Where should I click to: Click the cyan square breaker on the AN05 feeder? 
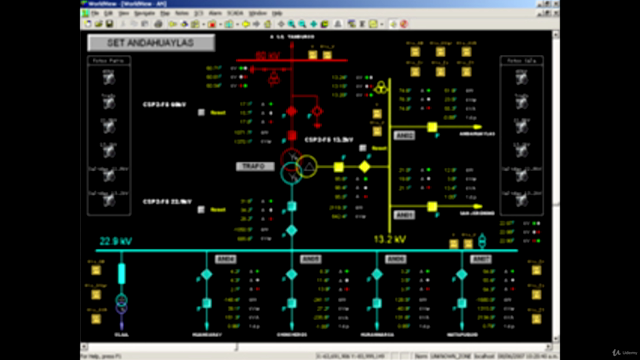pos(291,303)
